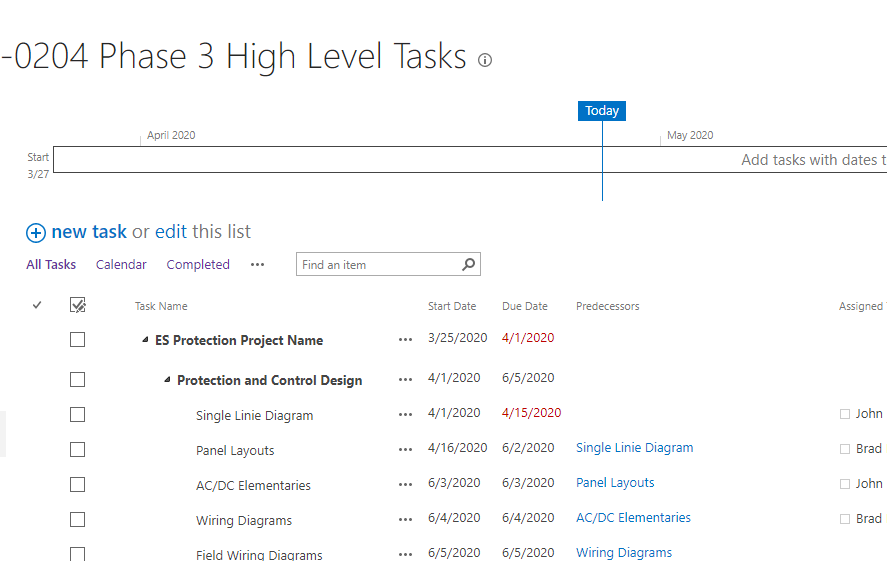Check the AC/DC Elementaries row checkbox
The height and width of the screenshot is (561, 887).
click(77, 485)
